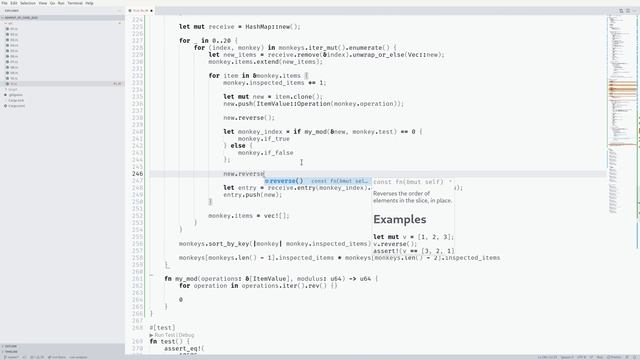Open the Cargo.toml file
The height and width of the screenshot is (360, 640).
click(16, 106)
